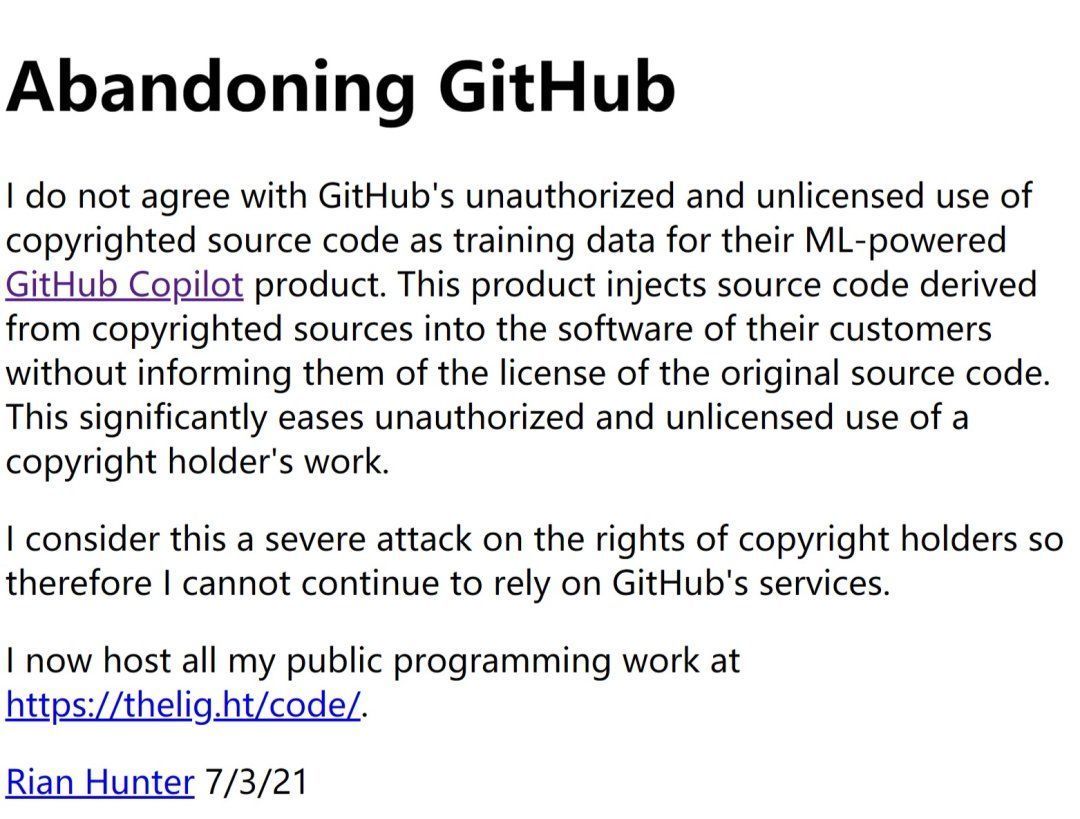Click the word 'Abandoning' in the title

tap(211, 87)
